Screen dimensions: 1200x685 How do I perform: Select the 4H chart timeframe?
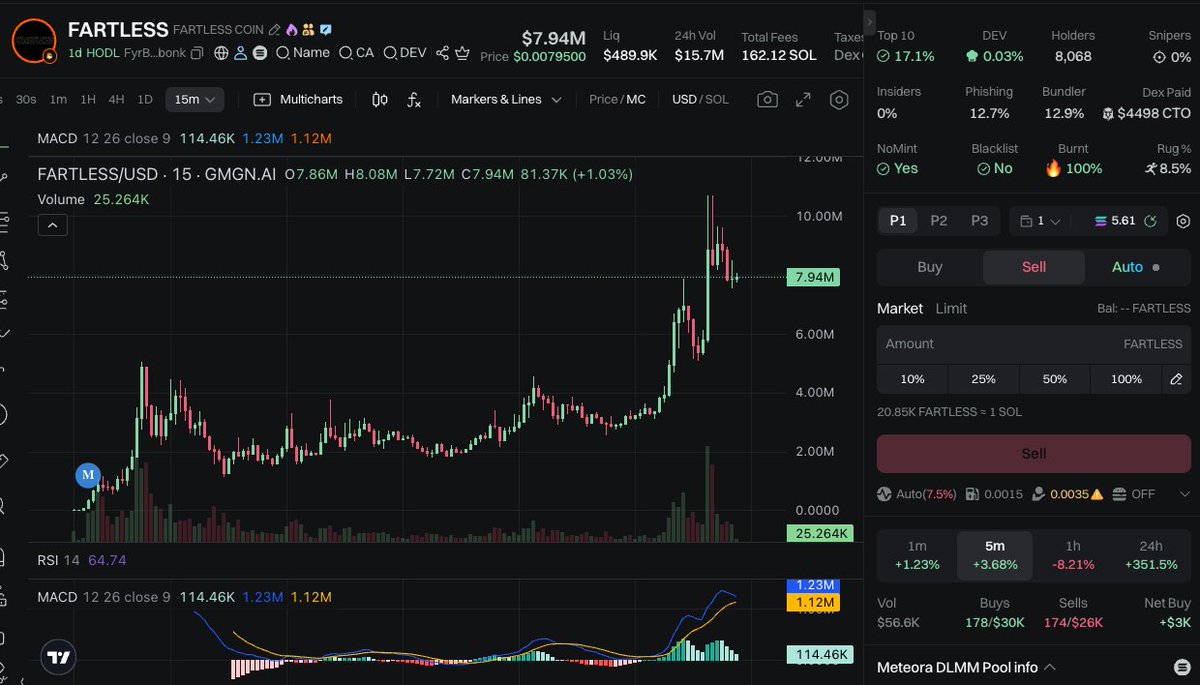tap(117, 99)
